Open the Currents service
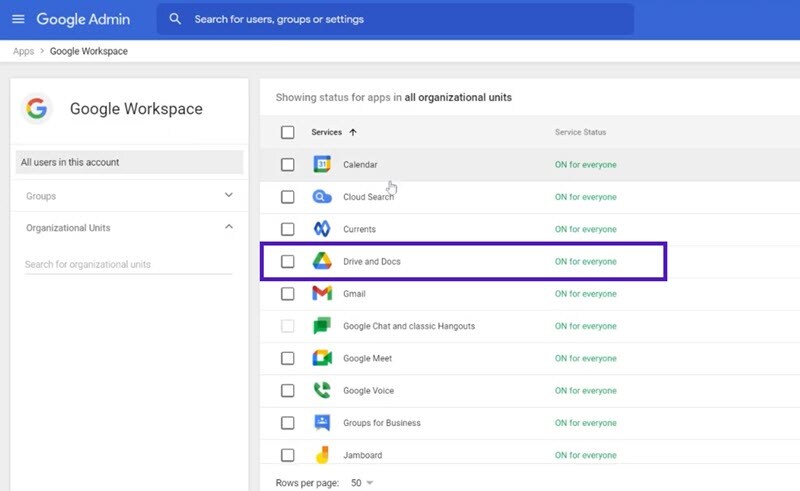800x491 pixels. tap(359, 229)
